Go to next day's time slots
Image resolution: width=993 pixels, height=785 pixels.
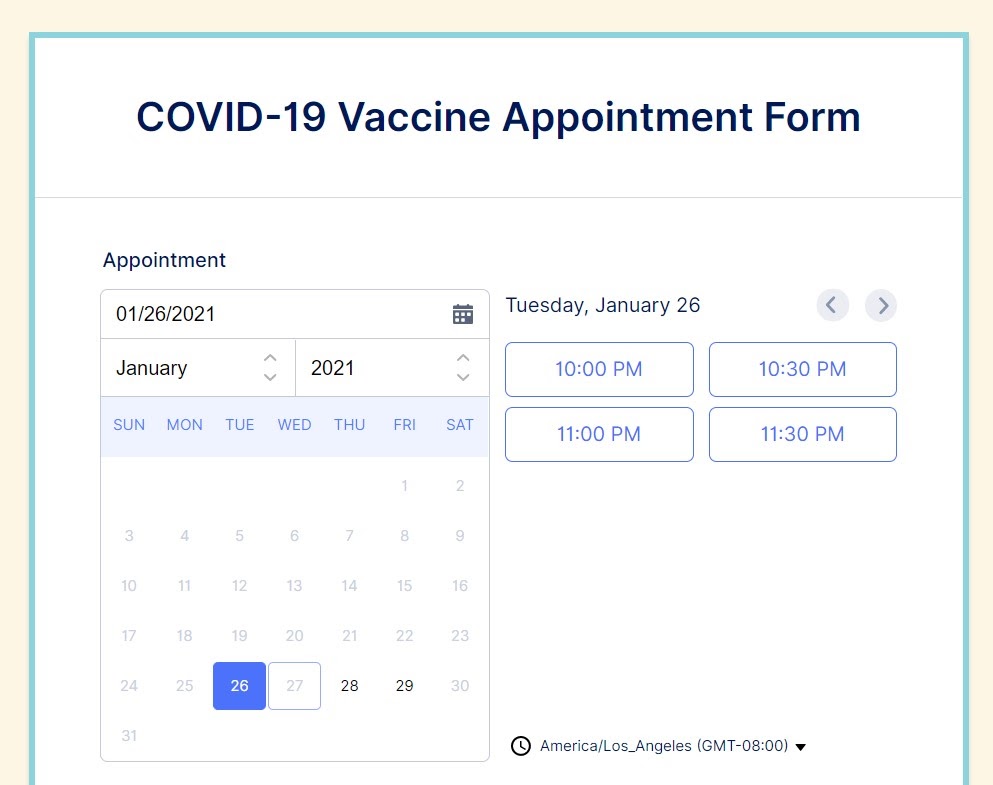coord(881,305)
